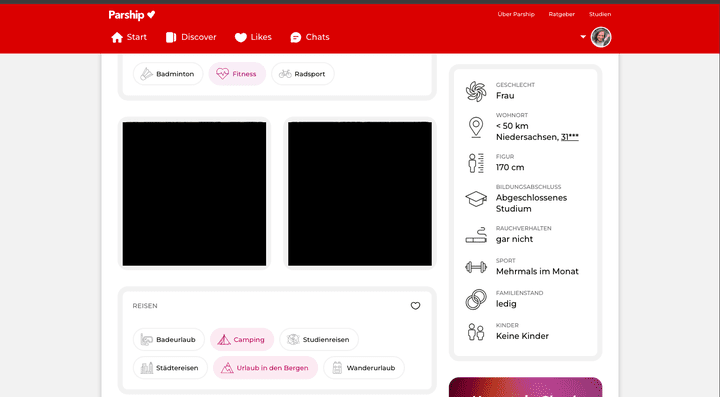The image size is (720, 397).
Task: Toggle the Radsport interest chip
Action: (303, 74)
